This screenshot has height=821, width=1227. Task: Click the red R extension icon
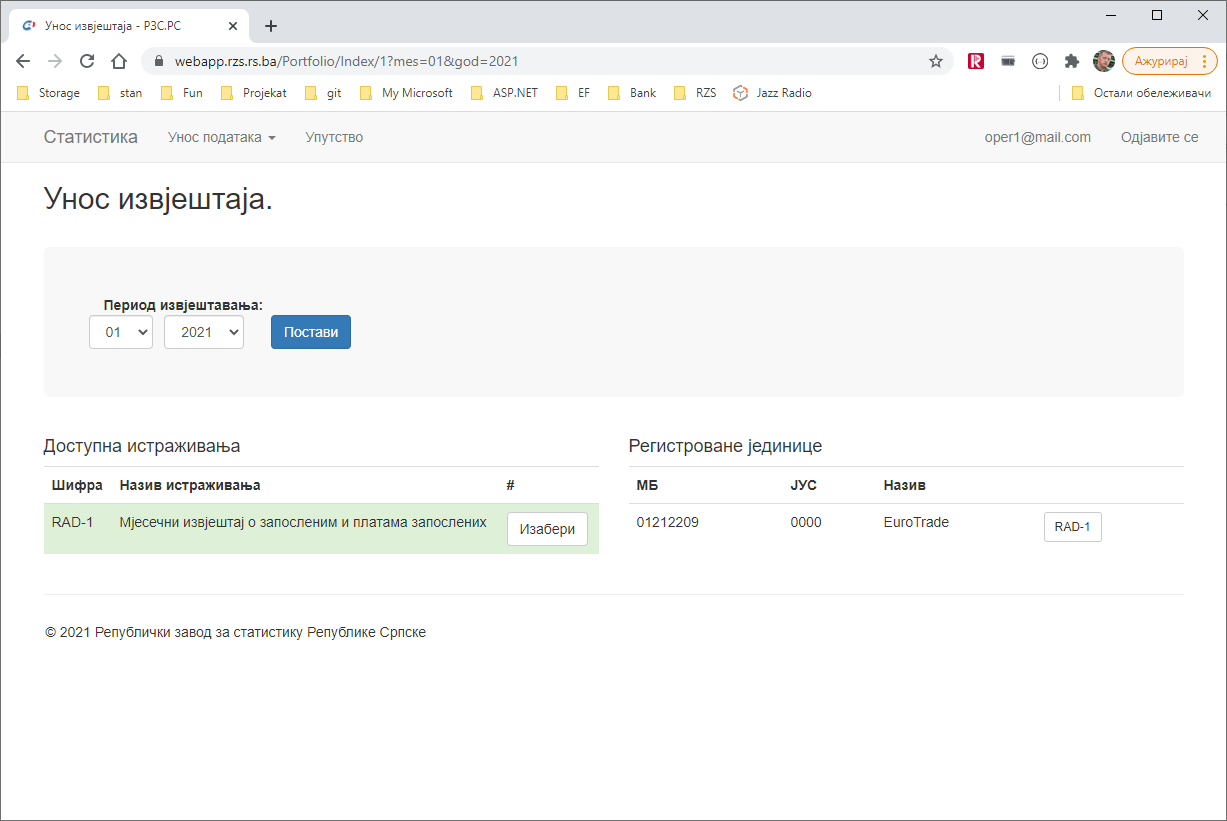click(976, 61)
